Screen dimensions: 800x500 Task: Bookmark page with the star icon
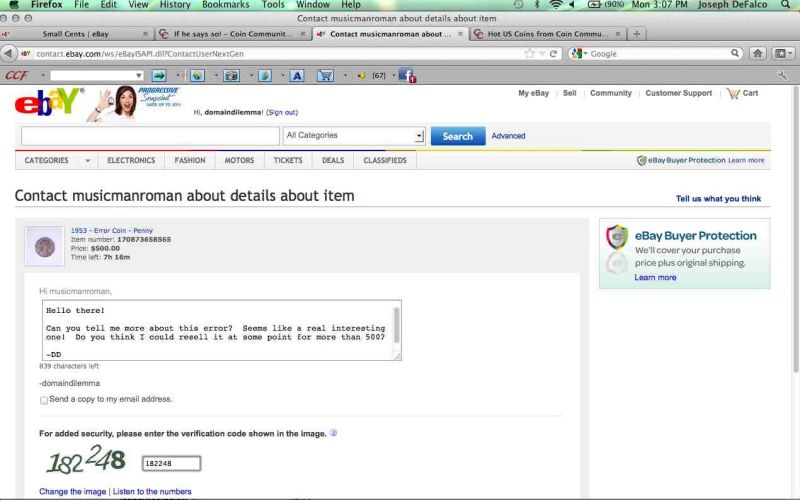530,54
